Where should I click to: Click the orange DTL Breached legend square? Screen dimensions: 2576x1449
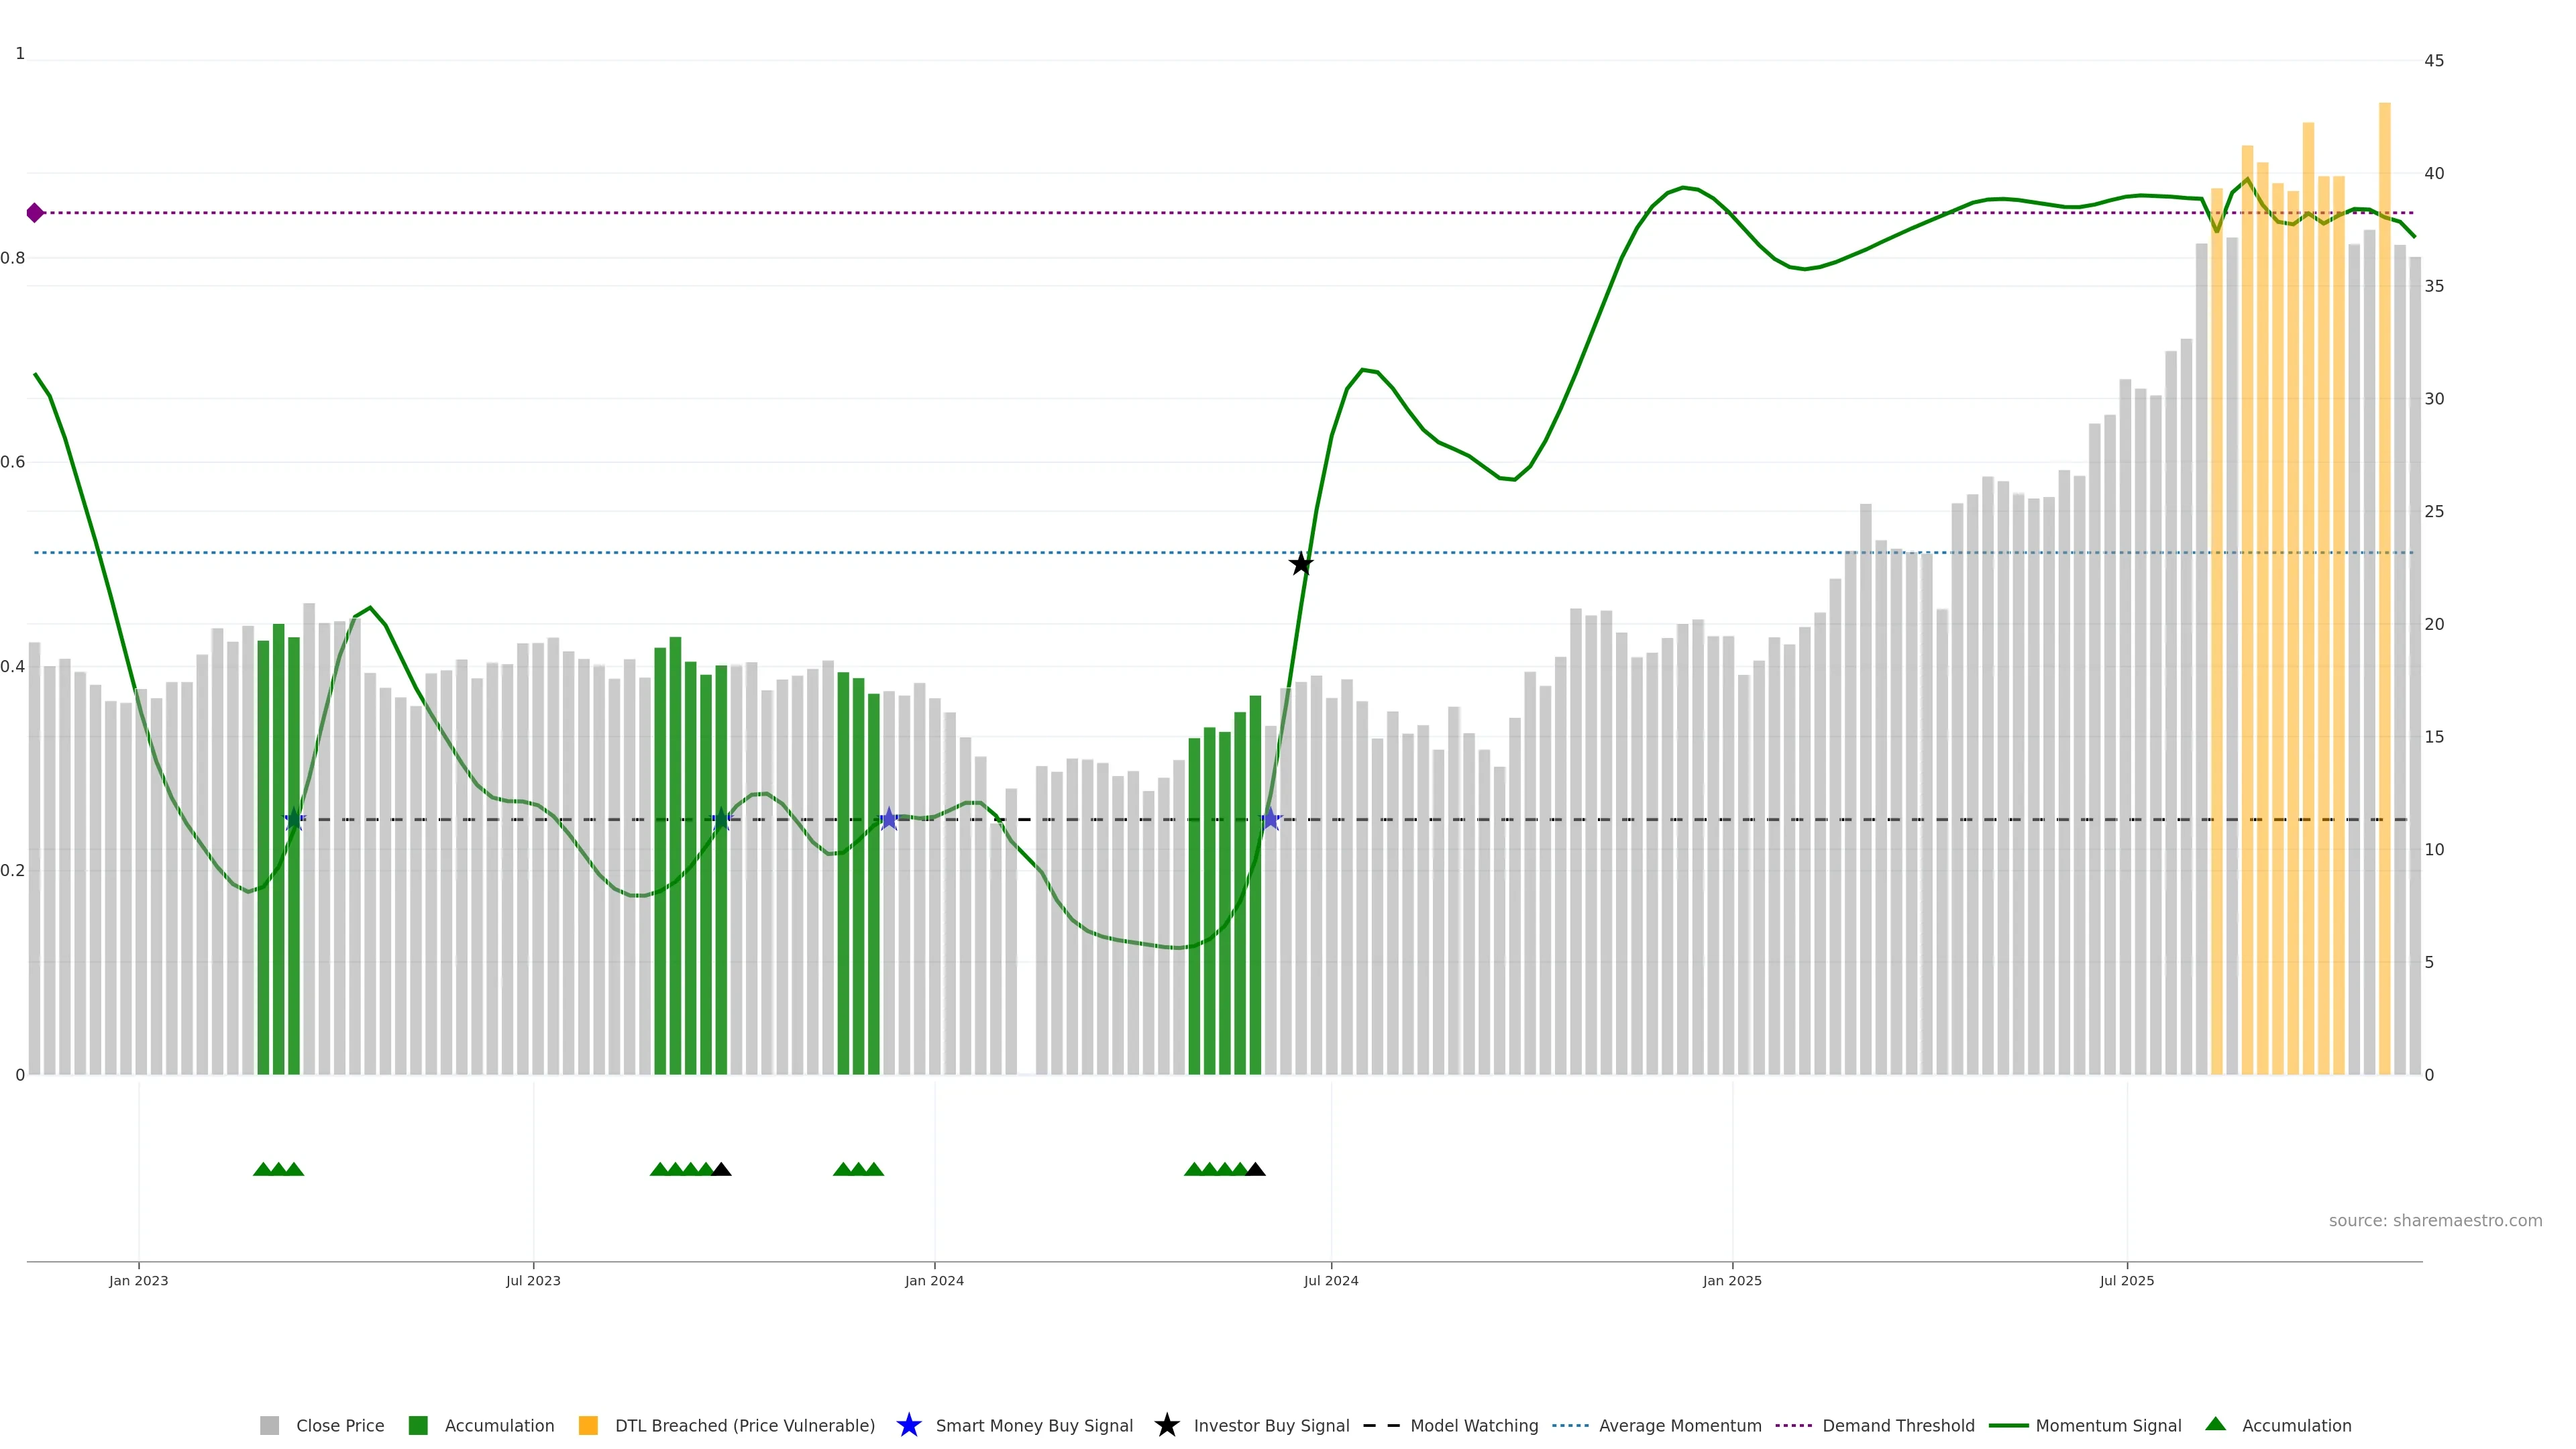click(x=588, y=1425)
